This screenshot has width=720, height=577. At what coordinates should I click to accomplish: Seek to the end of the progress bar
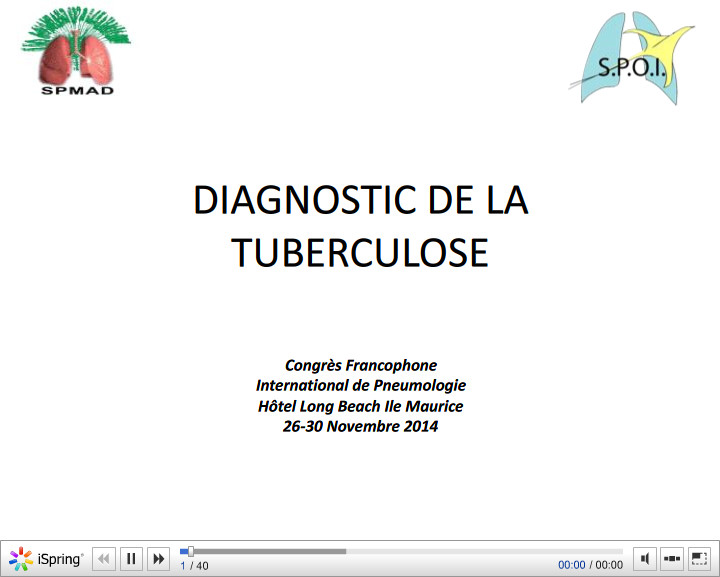tap(621, 551)
